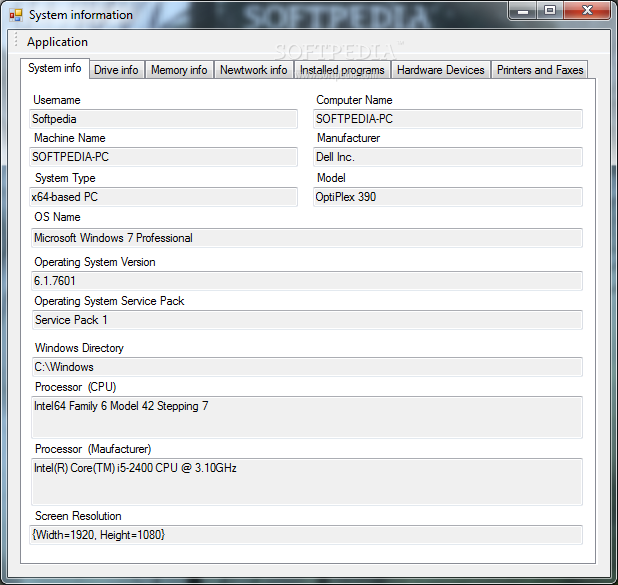Click the 'Operating System Service Pack' label
The width and height of the screenshot is (618, 585).
109,301
